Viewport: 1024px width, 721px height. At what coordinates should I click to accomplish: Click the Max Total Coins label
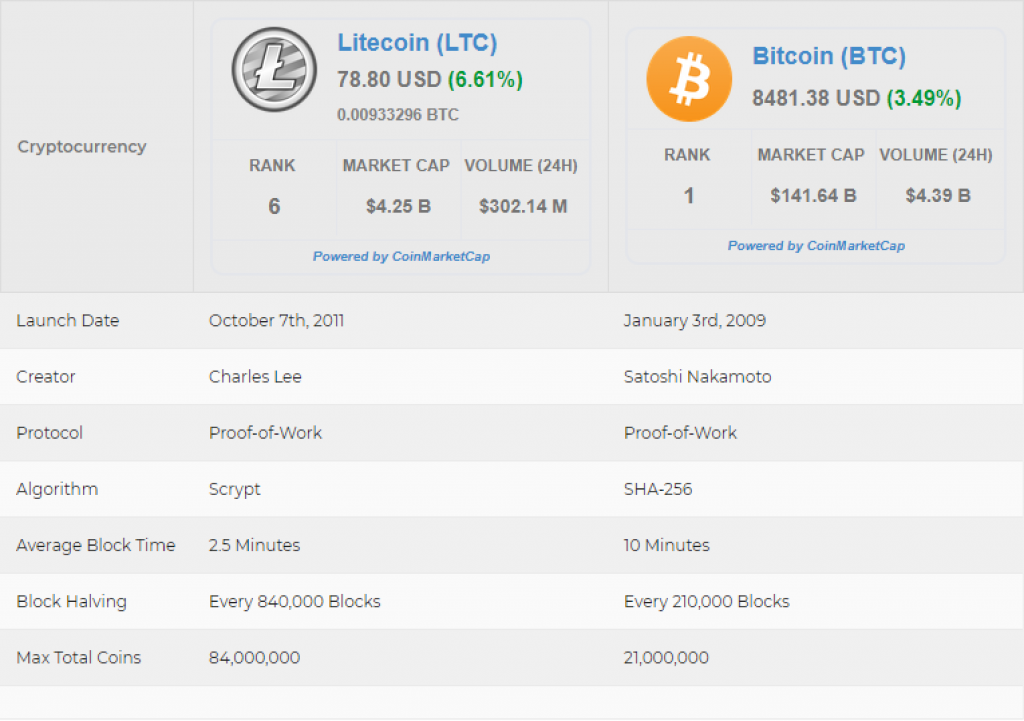click(x=79, y=658)
